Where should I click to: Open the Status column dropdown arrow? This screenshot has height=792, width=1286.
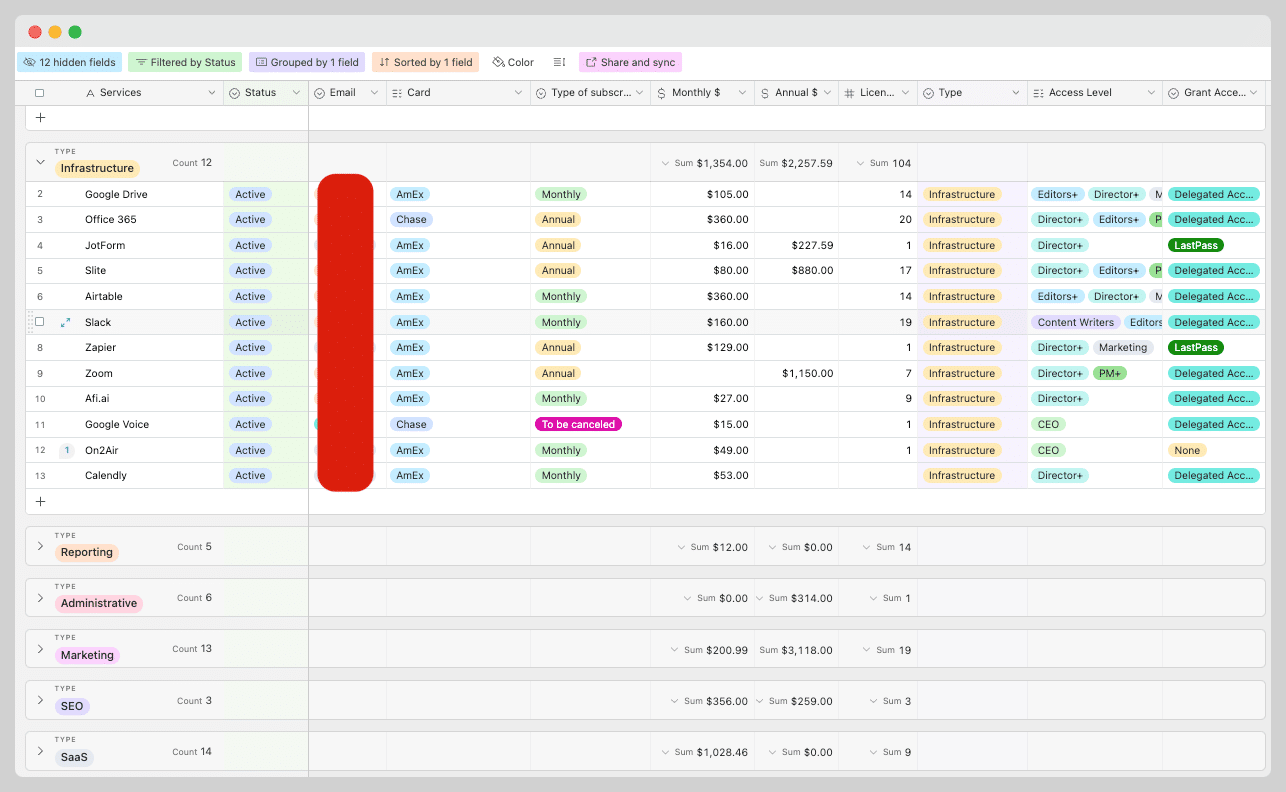point(296,93)
